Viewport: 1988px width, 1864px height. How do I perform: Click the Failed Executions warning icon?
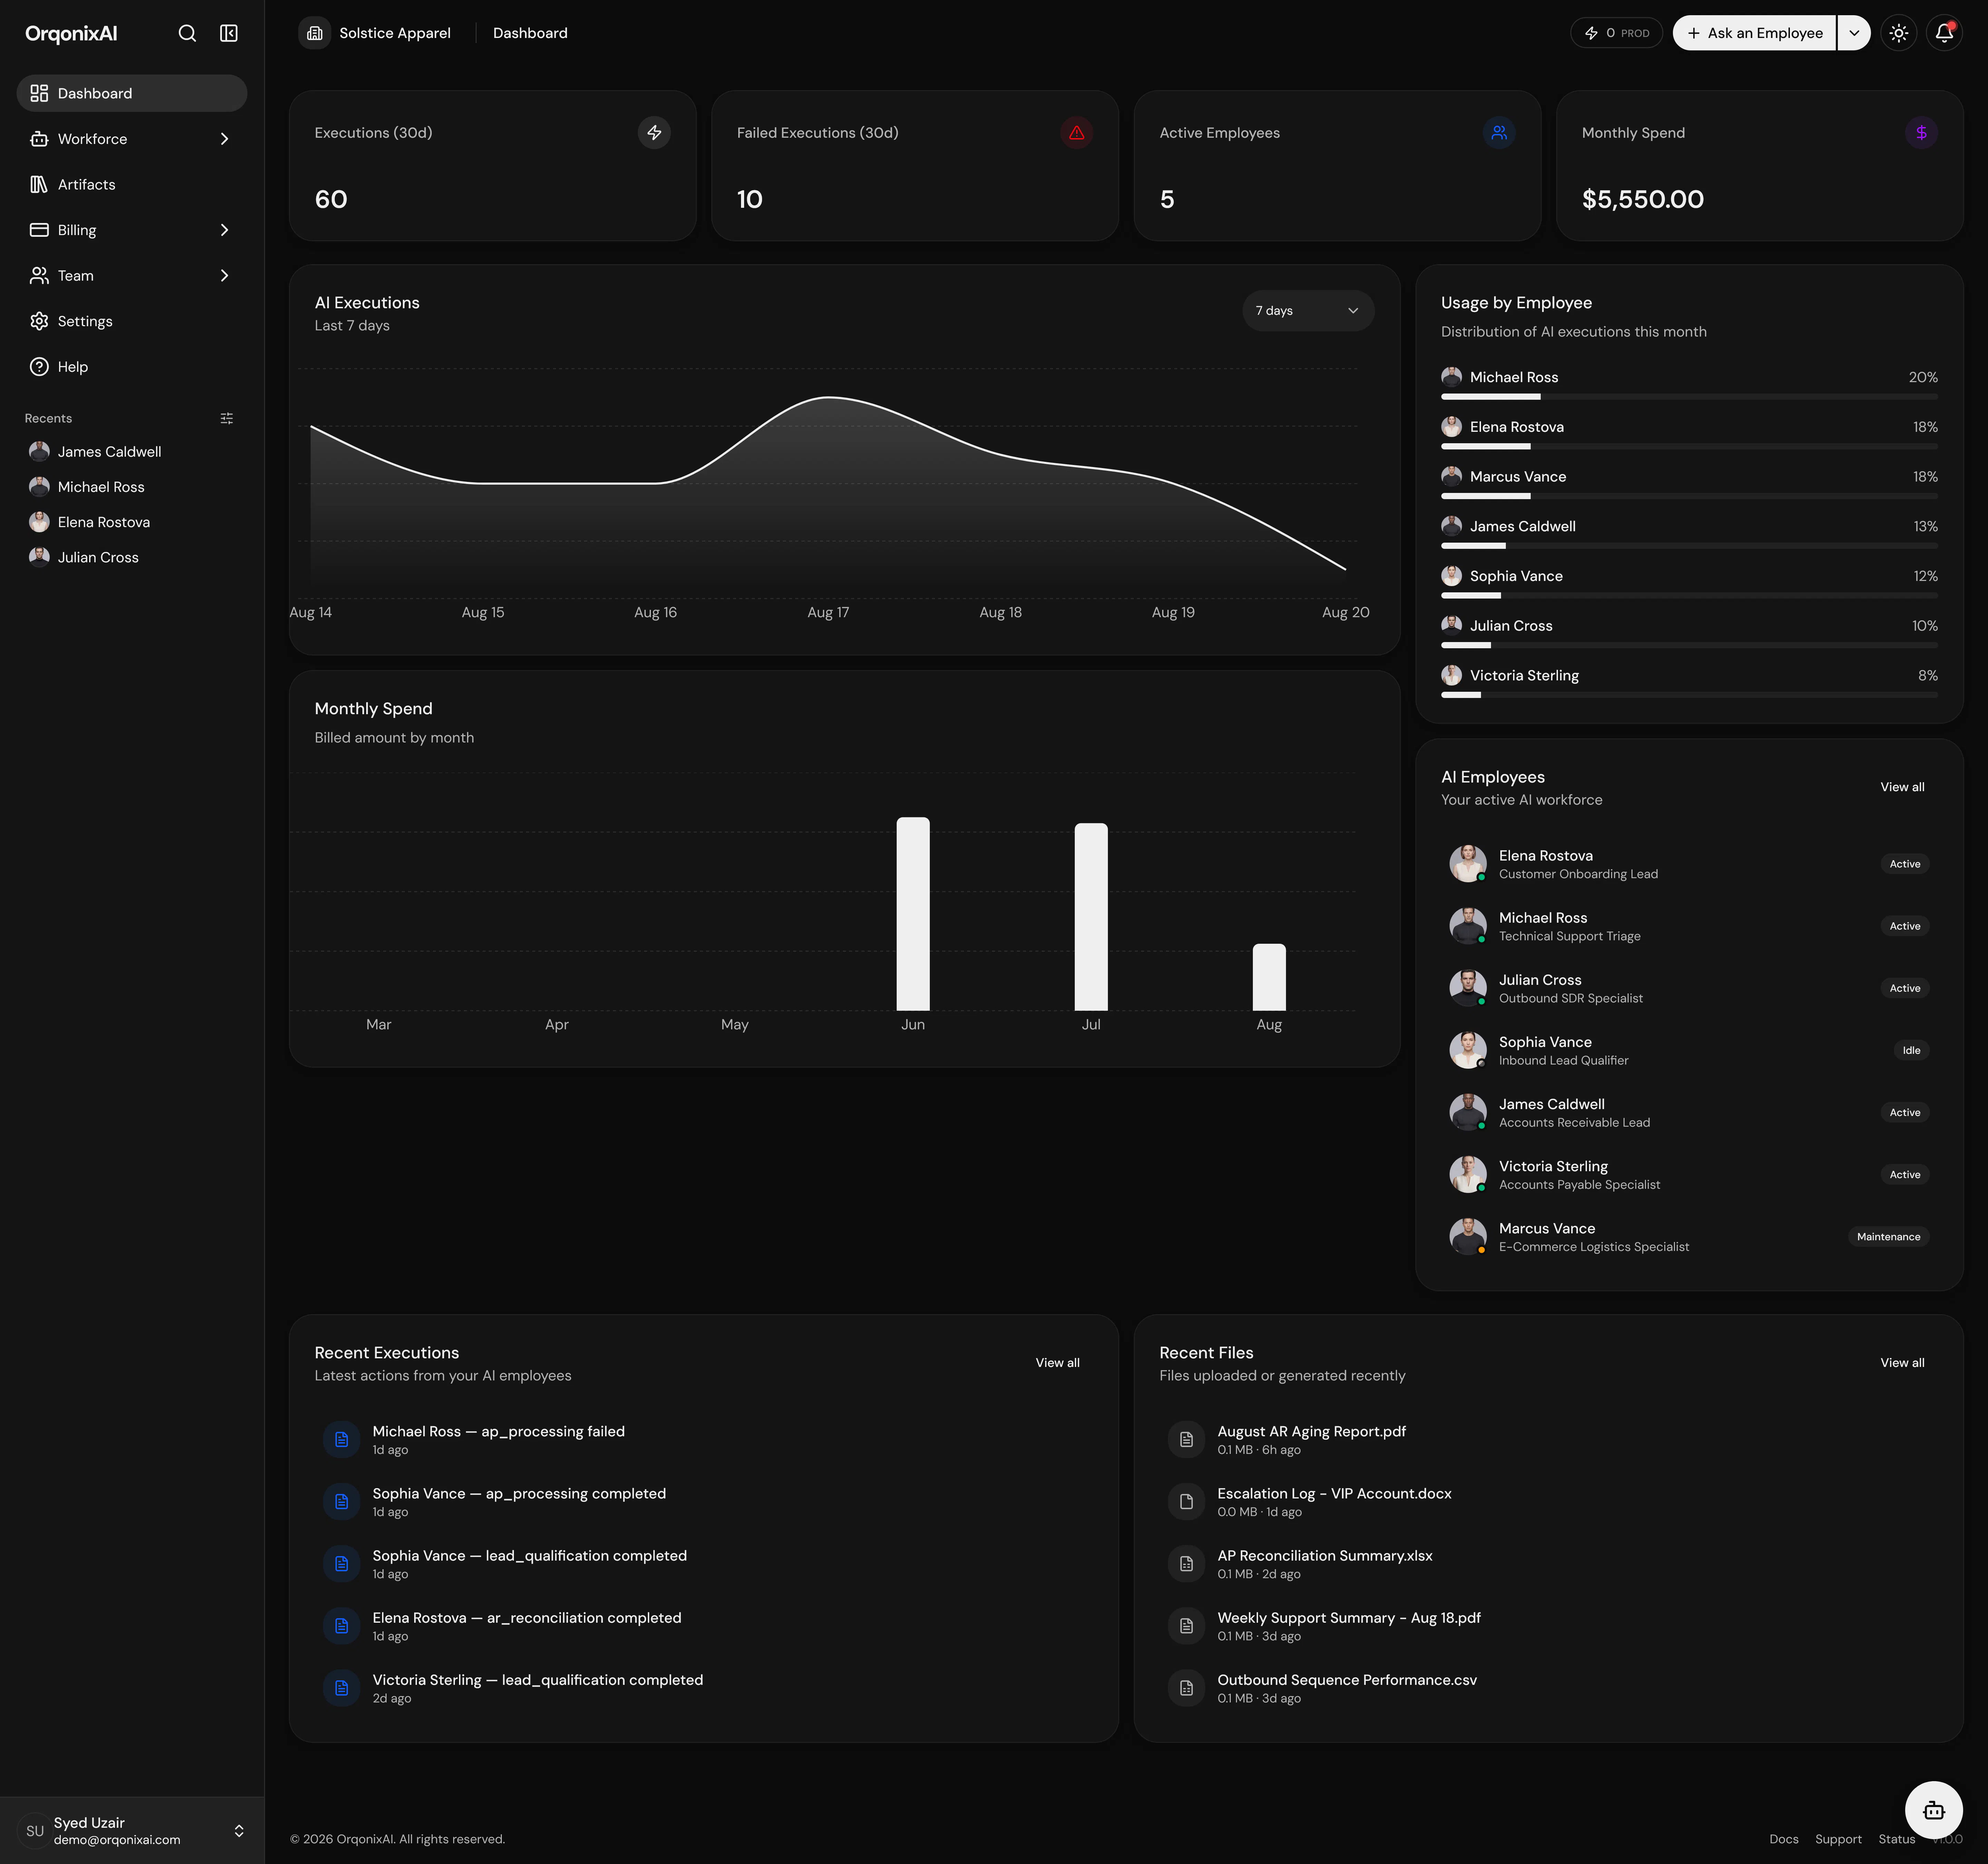tap(1077, 132)
